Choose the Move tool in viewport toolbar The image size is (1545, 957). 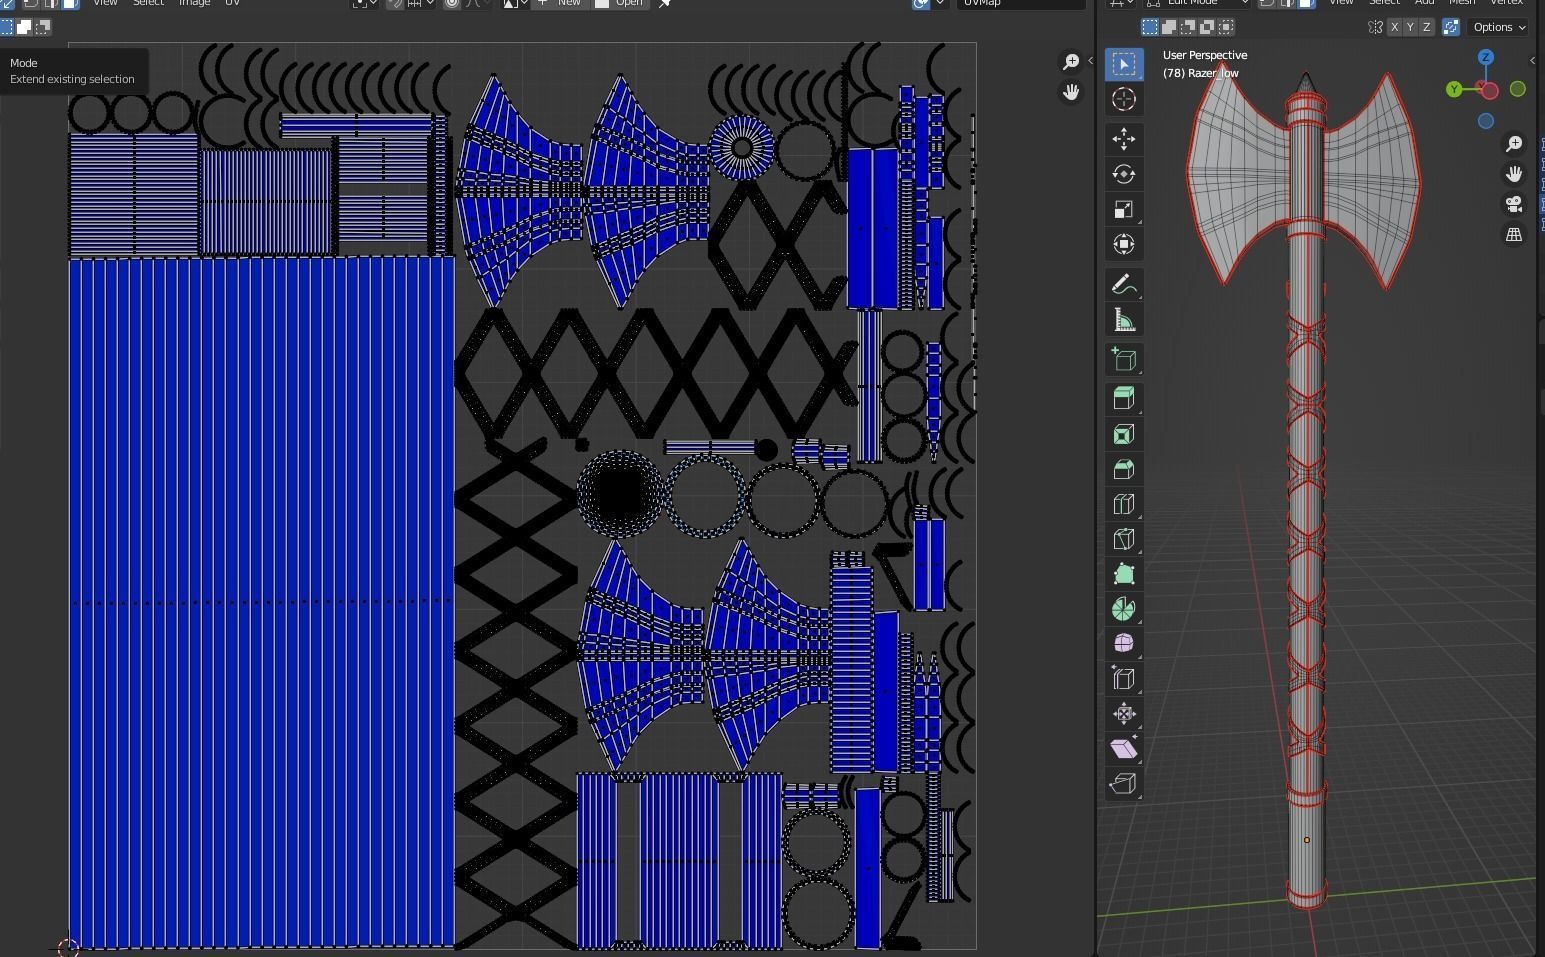1124,139
